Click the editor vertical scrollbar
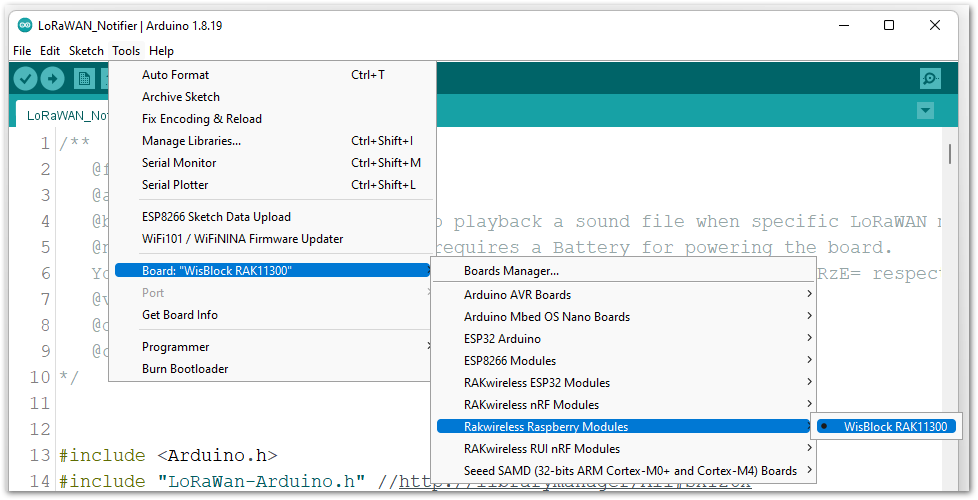 tap(950, 154)
